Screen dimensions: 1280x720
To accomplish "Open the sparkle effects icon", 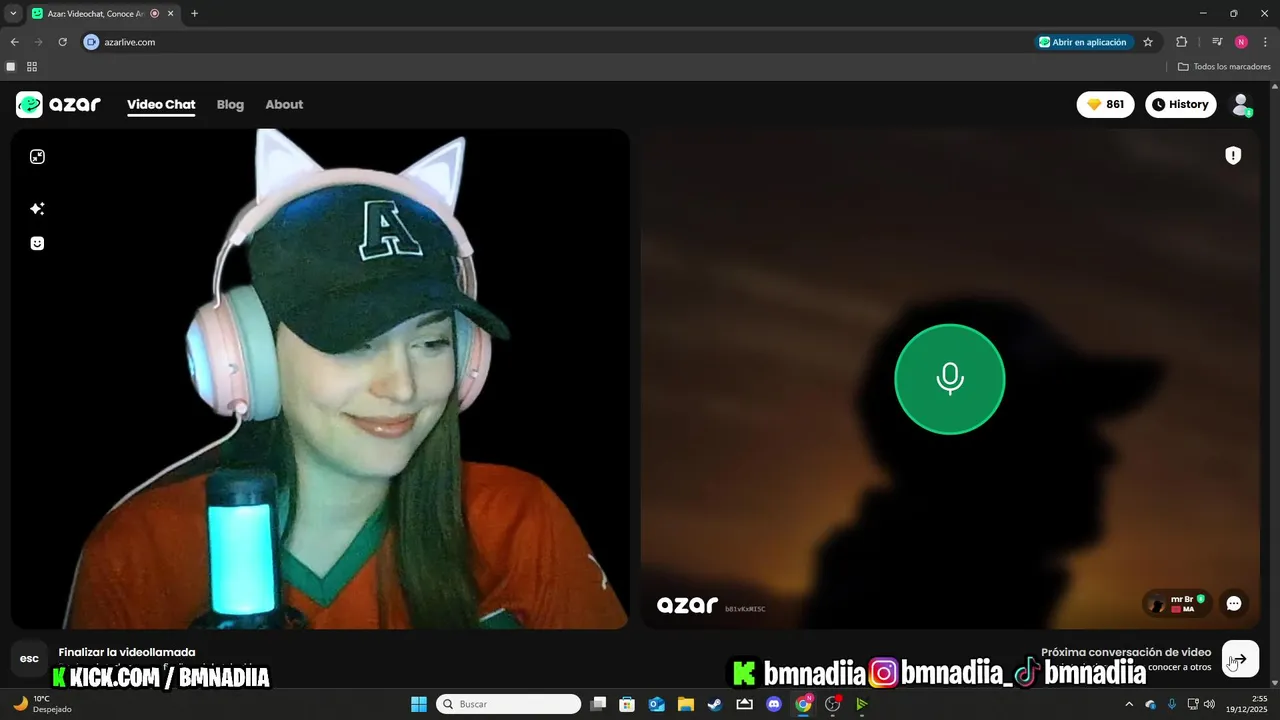I will (x=37, y=209).
